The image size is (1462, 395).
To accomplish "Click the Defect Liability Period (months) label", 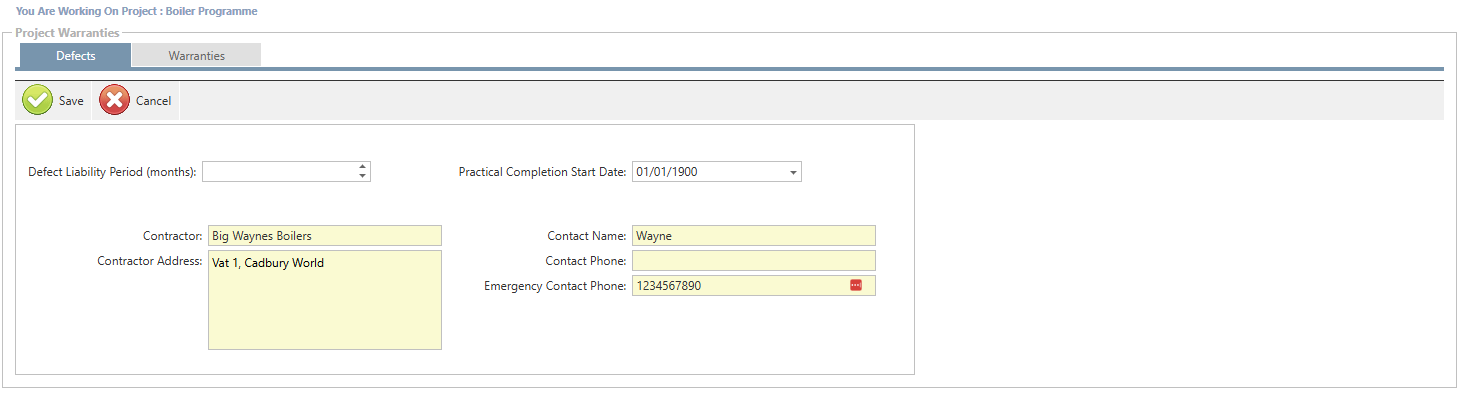I will tap(112, 172).
